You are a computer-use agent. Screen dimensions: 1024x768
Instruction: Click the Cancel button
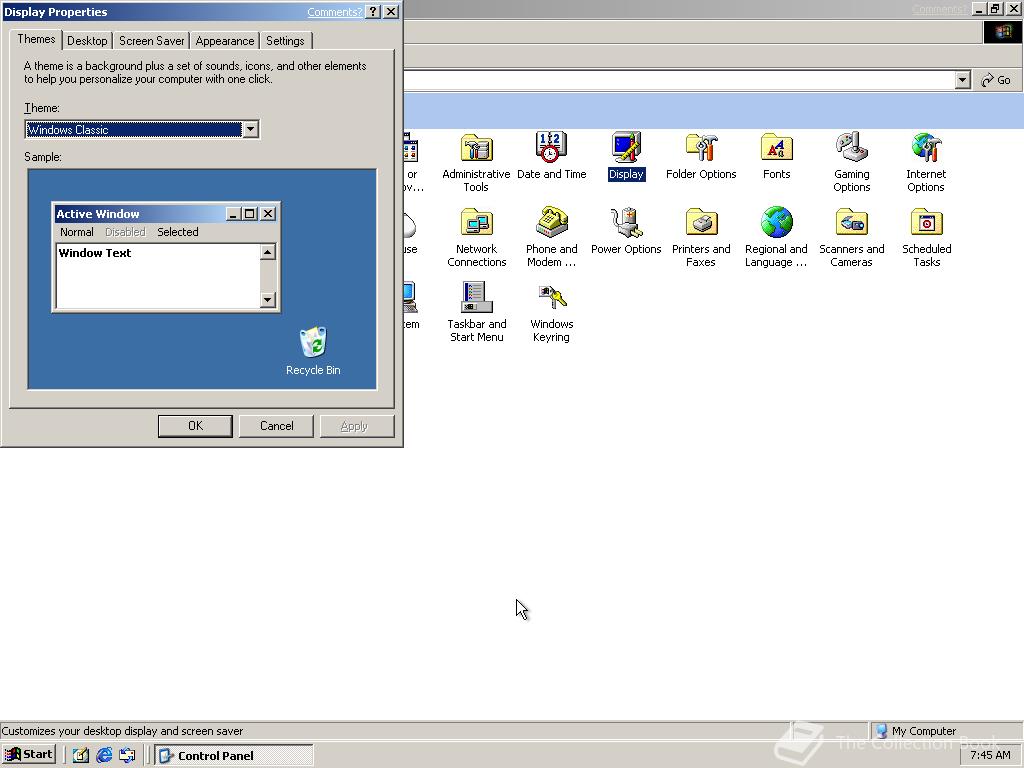click(276, 426)
